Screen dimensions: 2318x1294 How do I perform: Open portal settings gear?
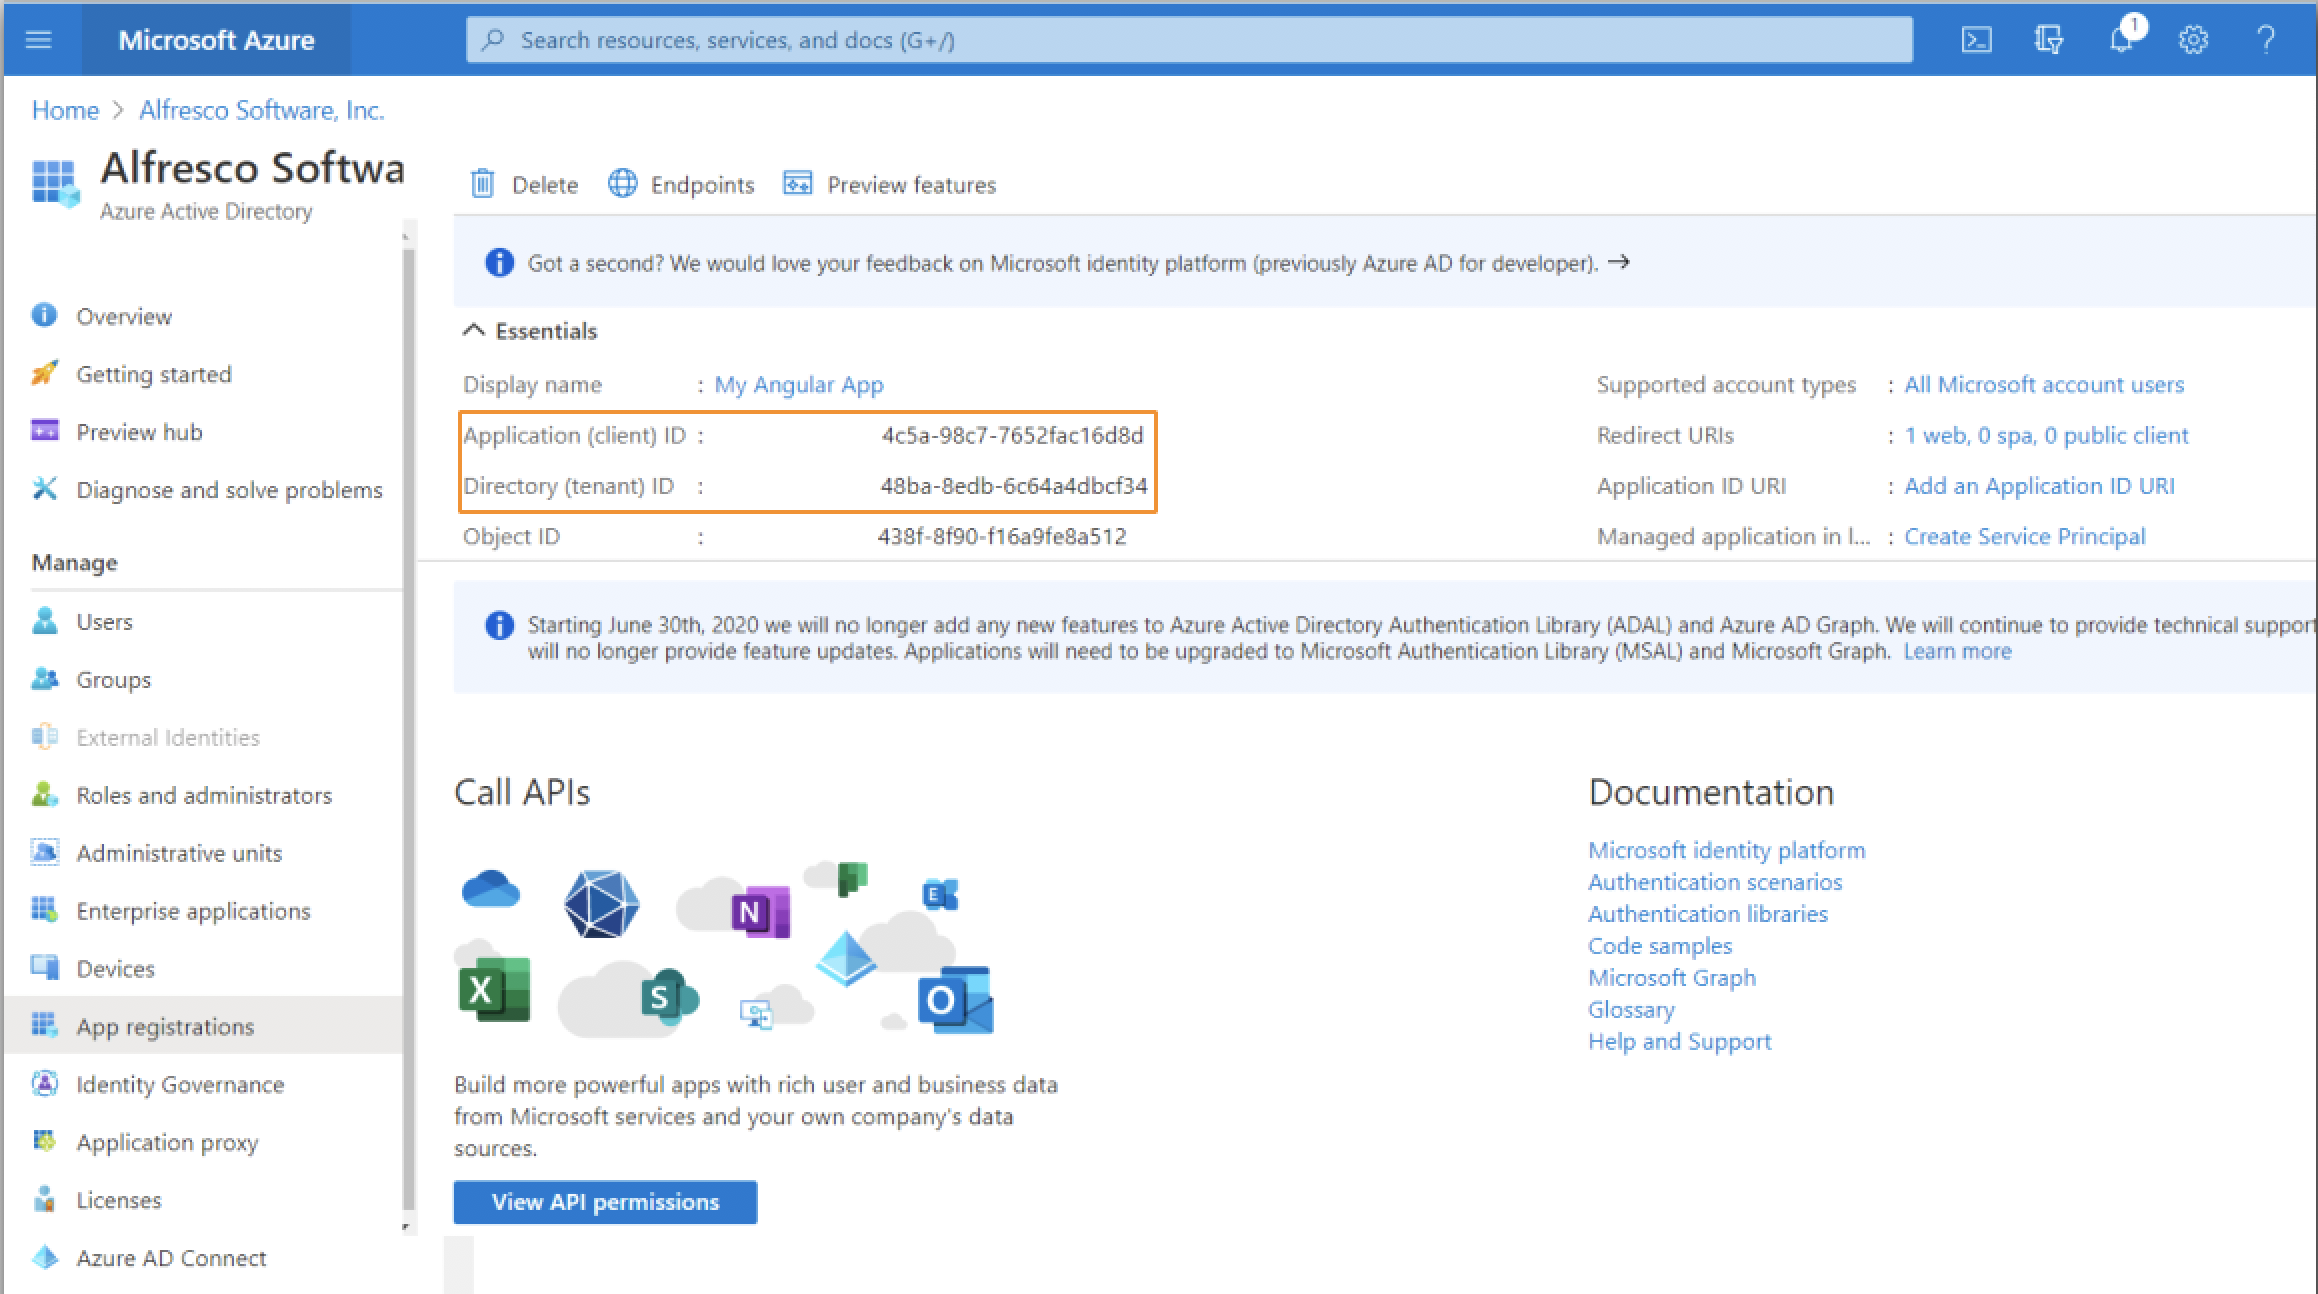(x=2194, y=39)
